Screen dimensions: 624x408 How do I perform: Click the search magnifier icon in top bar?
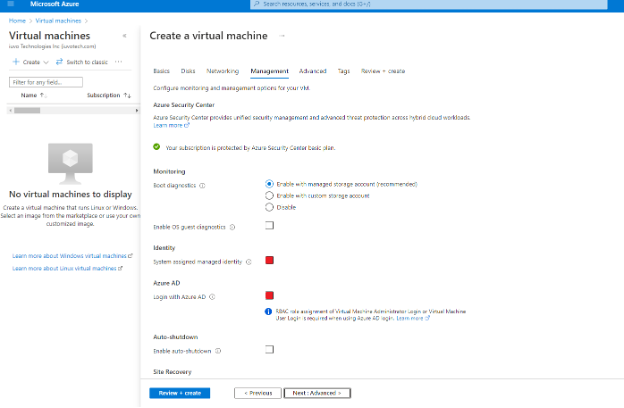point(257,4)
